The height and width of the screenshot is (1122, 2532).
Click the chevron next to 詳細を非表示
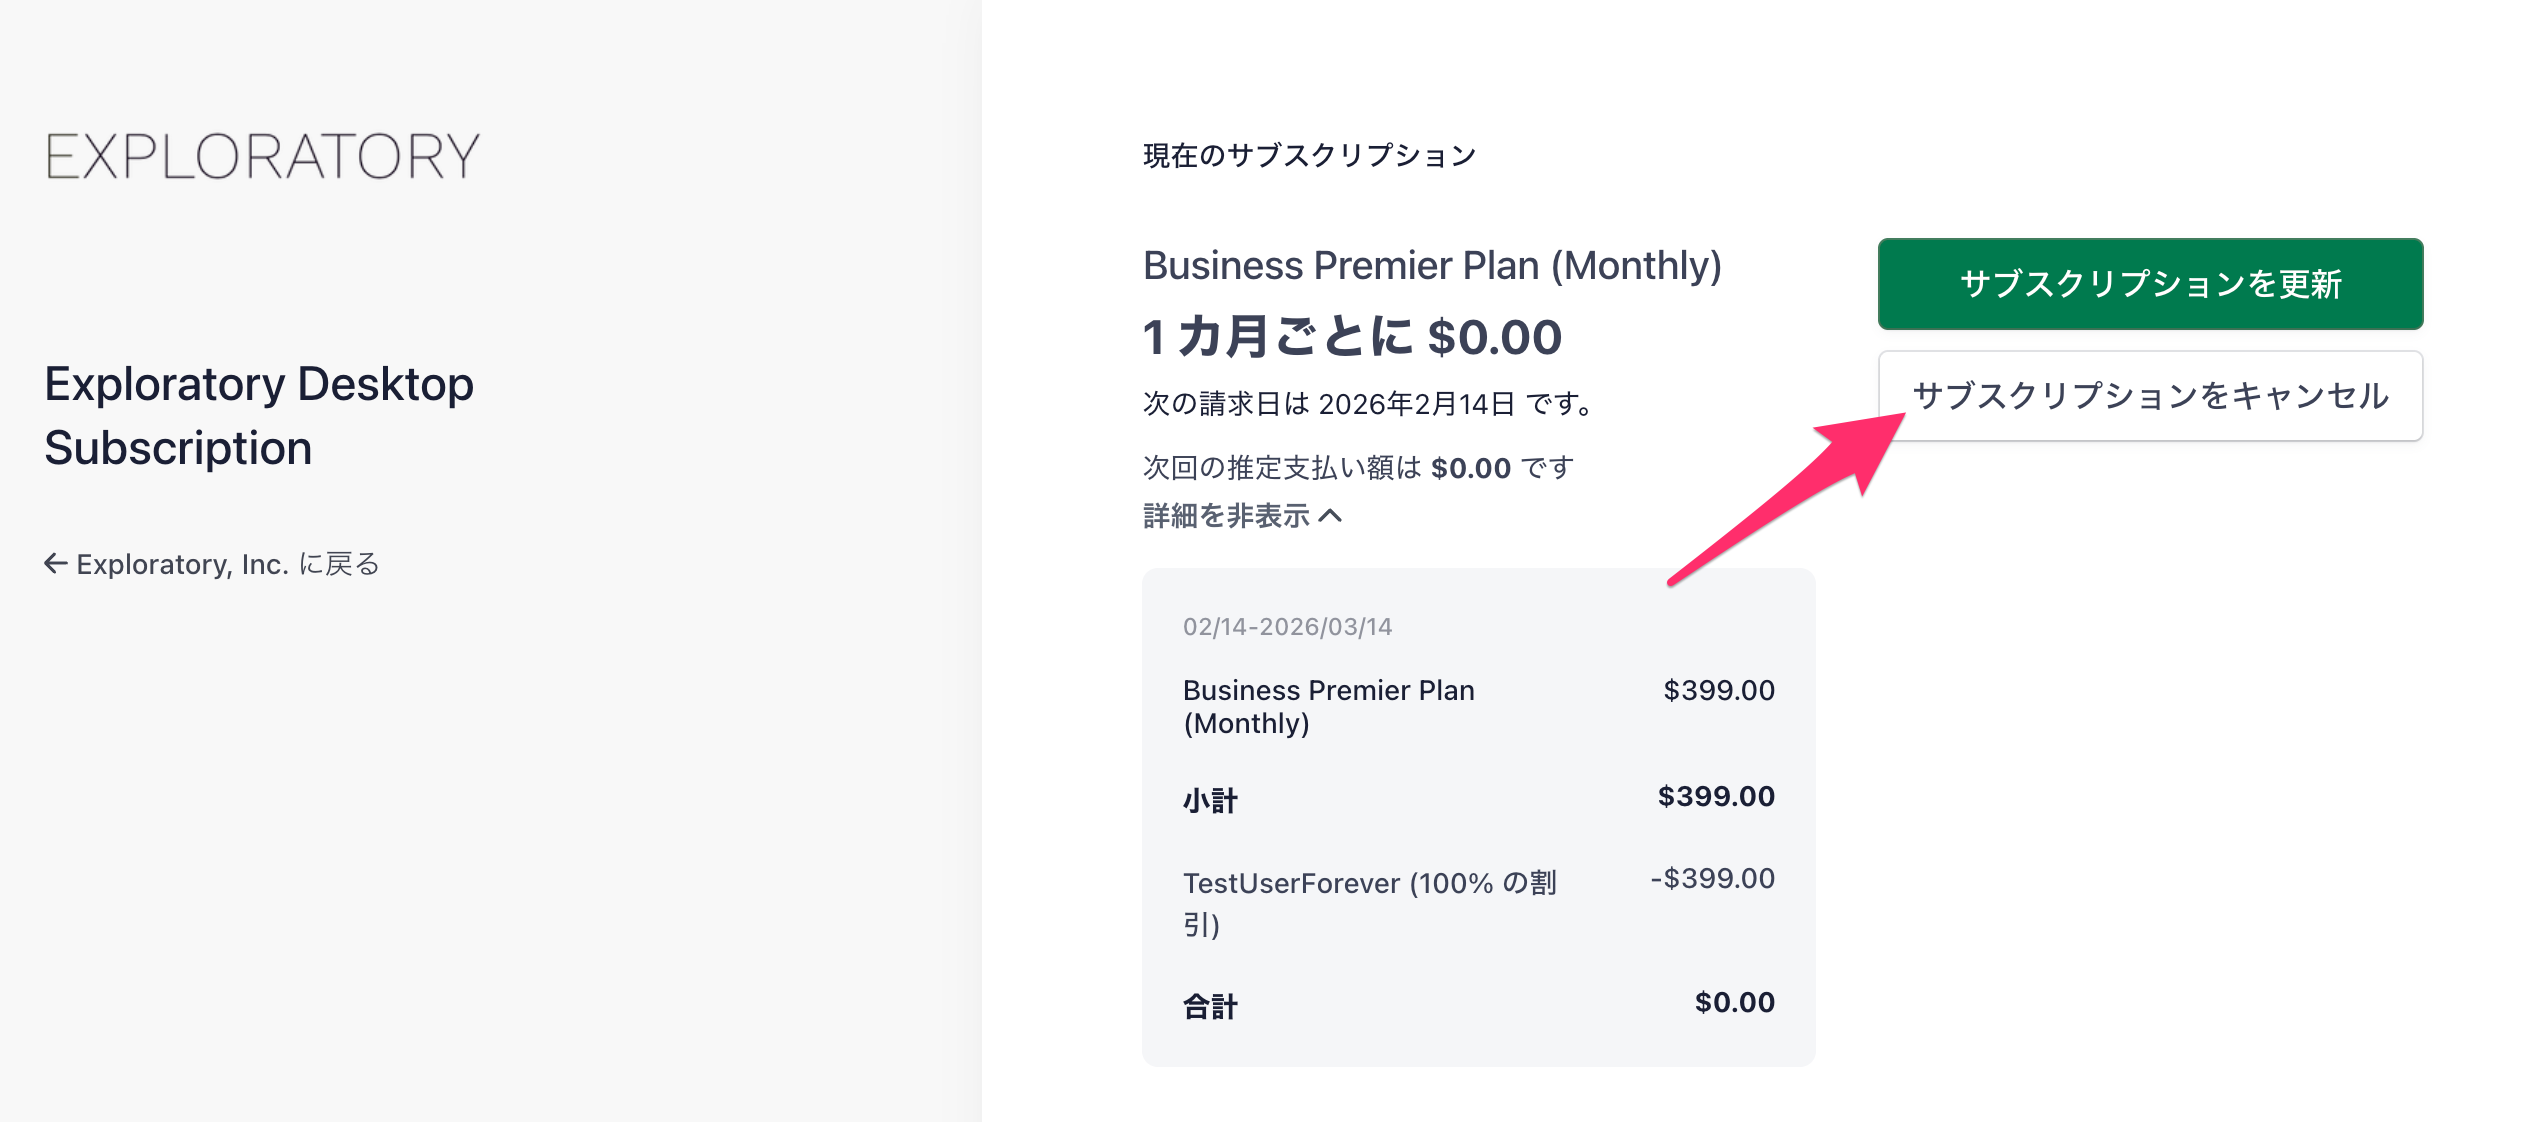point(1330,516)
